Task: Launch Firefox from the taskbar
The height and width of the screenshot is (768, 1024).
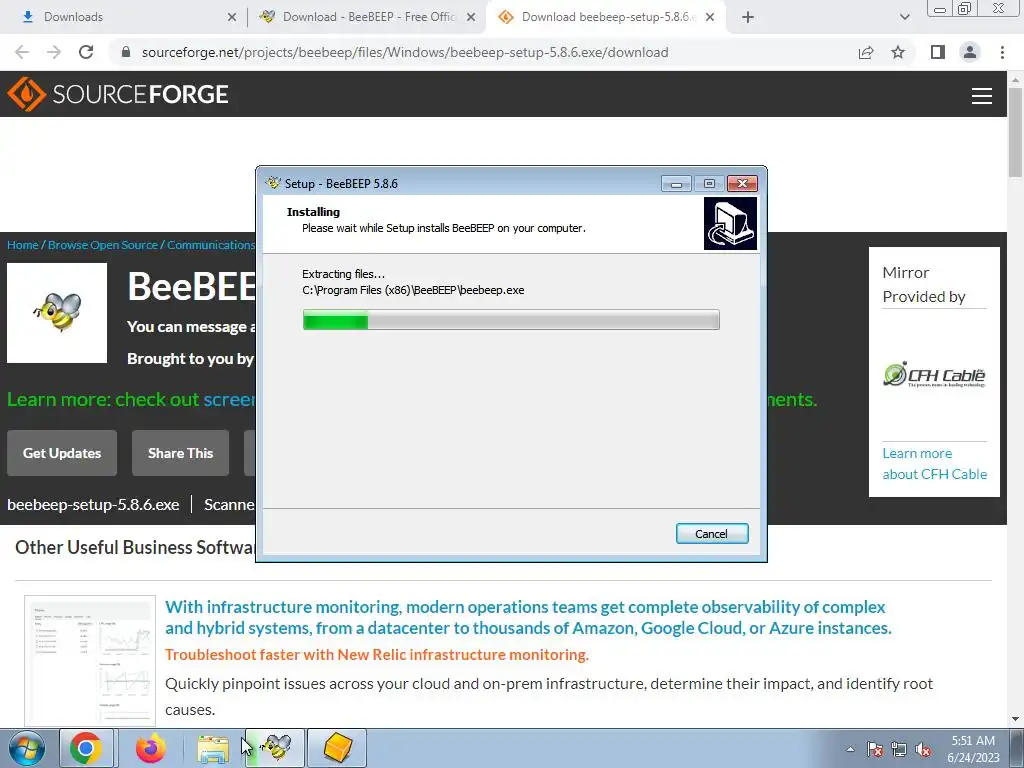Action: pyautogui.click(x=150, y=748)
